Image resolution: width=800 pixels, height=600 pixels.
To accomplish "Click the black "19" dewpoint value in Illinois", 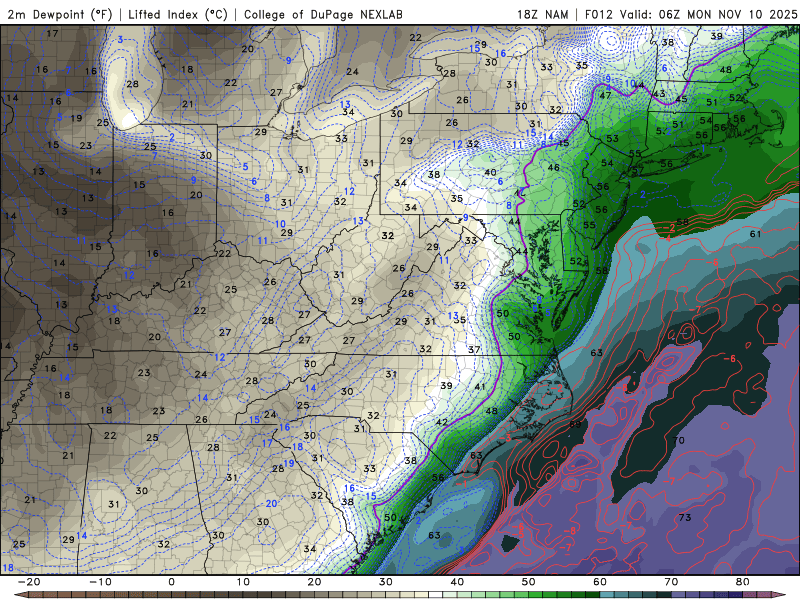I will pyautogui.click(x=76, y=118).
